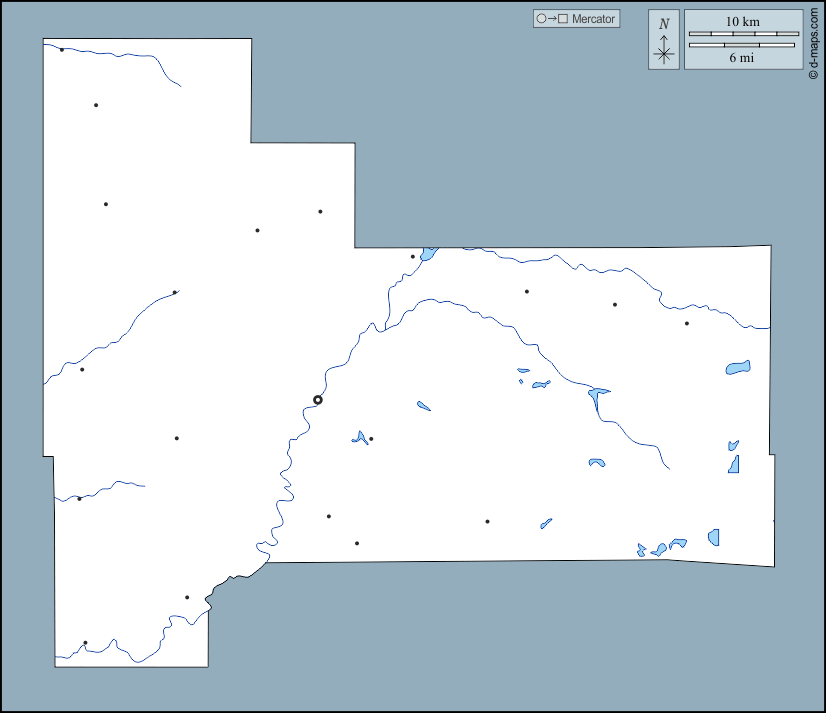
Task: Select the lake at the northern river inlet
Action: point(428,254)
